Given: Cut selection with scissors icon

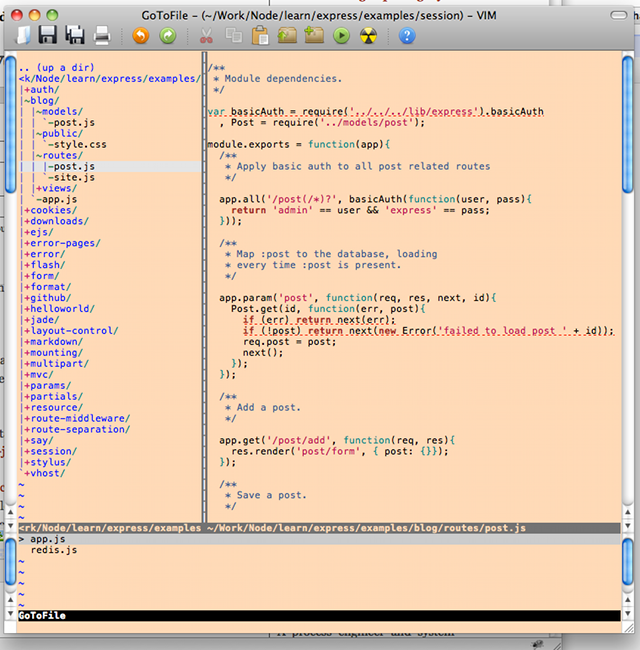Looking at the screenshot, I should [x=207, y=36].
